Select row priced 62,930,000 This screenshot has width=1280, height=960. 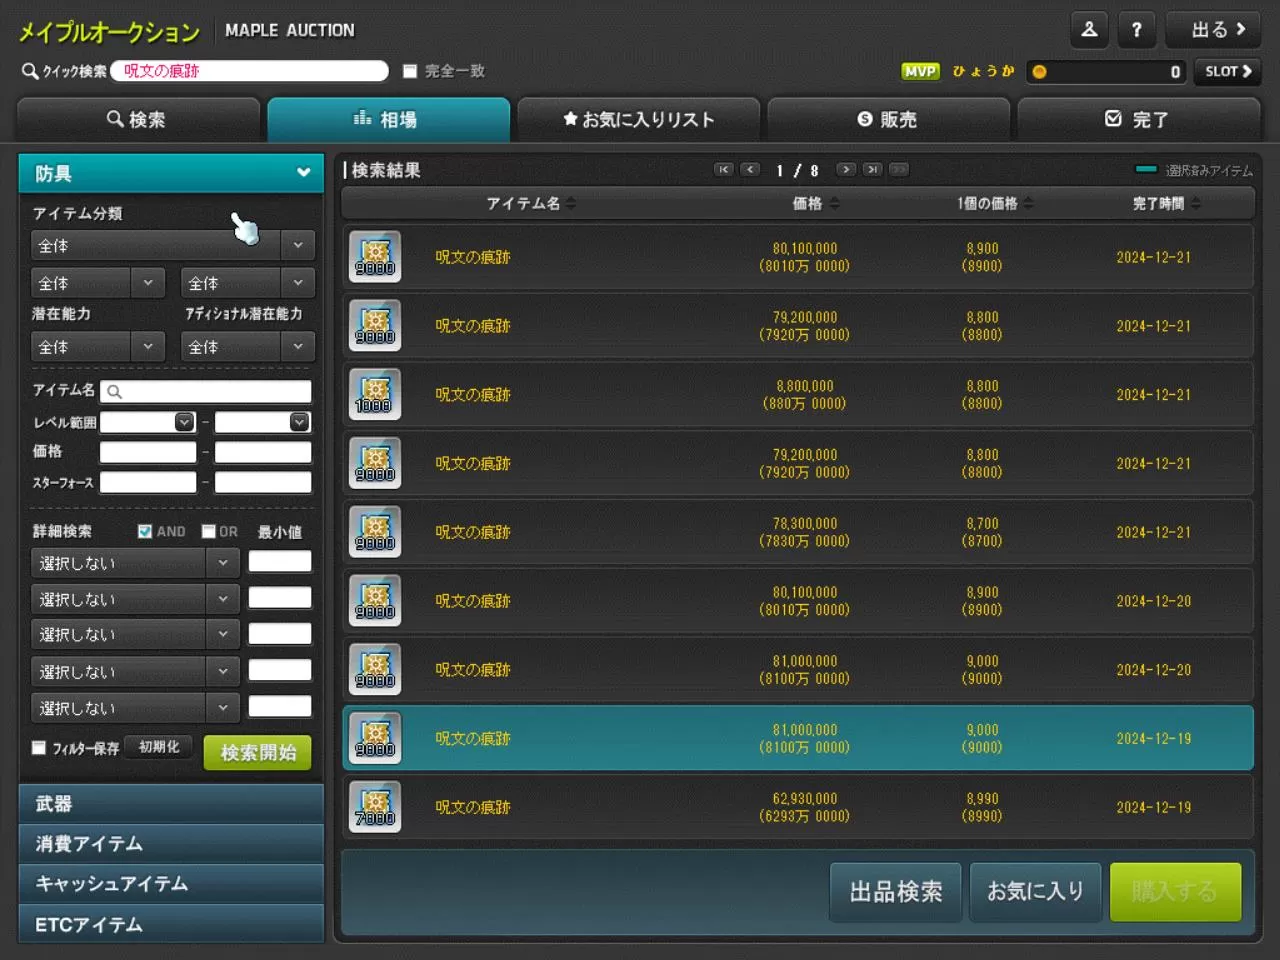pyautogui.click(x=798, y=807)
